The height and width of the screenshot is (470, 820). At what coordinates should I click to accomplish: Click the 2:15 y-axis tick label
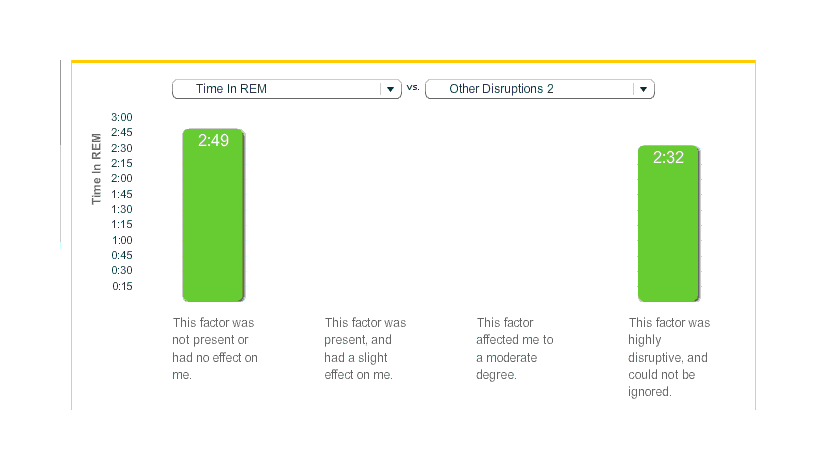tap(122, 163)
